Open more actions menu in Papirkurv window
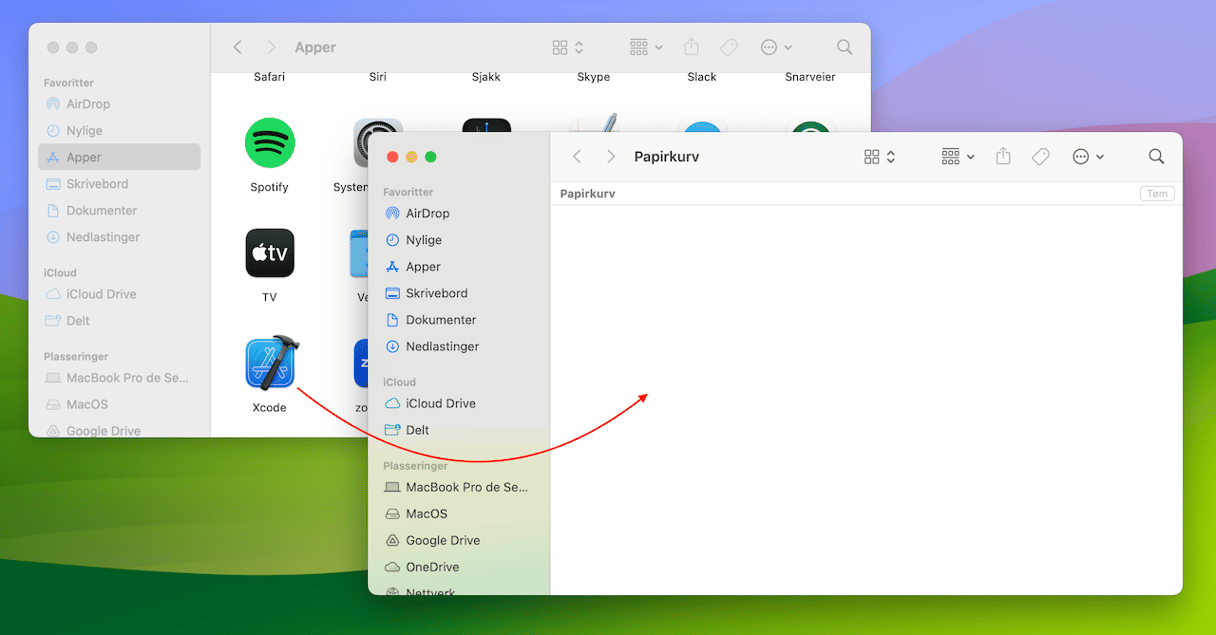Screen dimensions: 1216x635 point(1087,157)
